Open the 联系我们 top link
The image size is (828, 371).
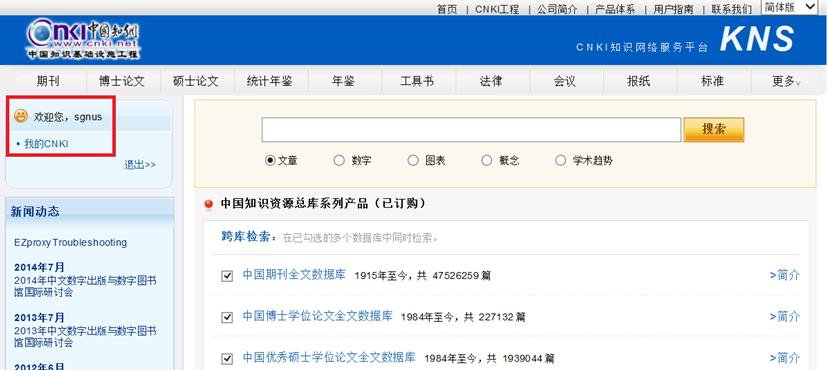731,9
